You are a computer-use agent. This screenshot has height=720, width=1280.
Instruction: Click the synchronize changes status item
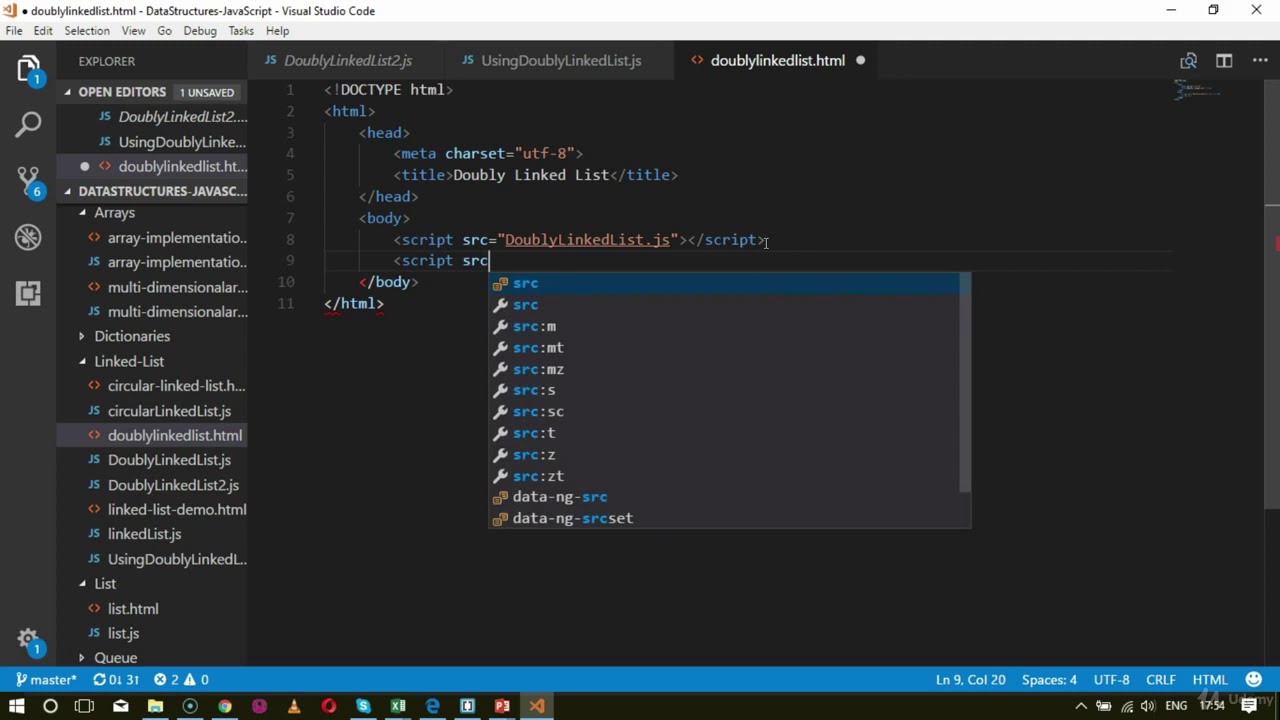pos(116,680)
